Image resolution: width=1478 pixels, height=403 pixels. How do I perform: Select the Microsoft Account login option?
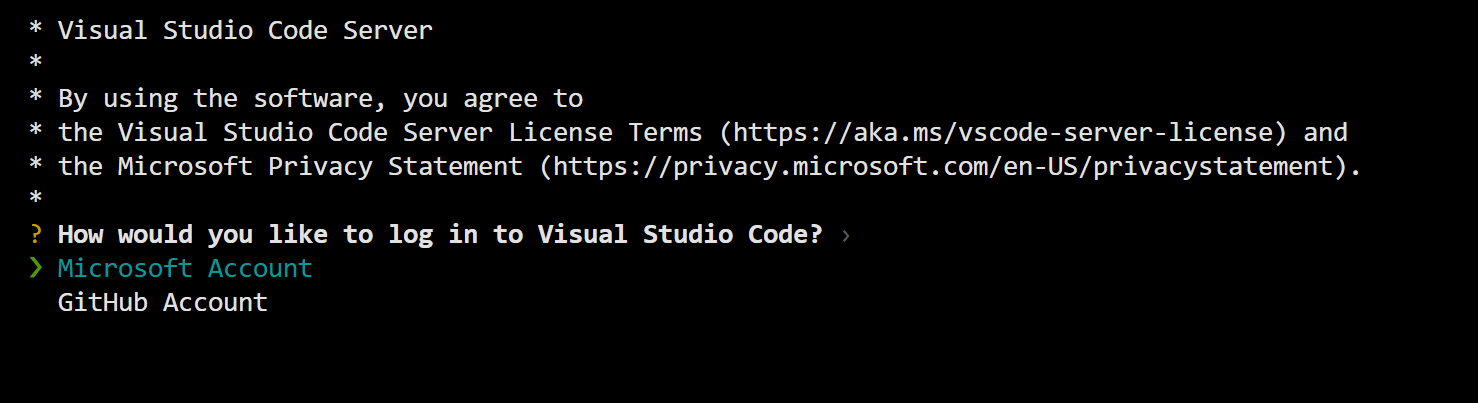[x=185, y=269]
